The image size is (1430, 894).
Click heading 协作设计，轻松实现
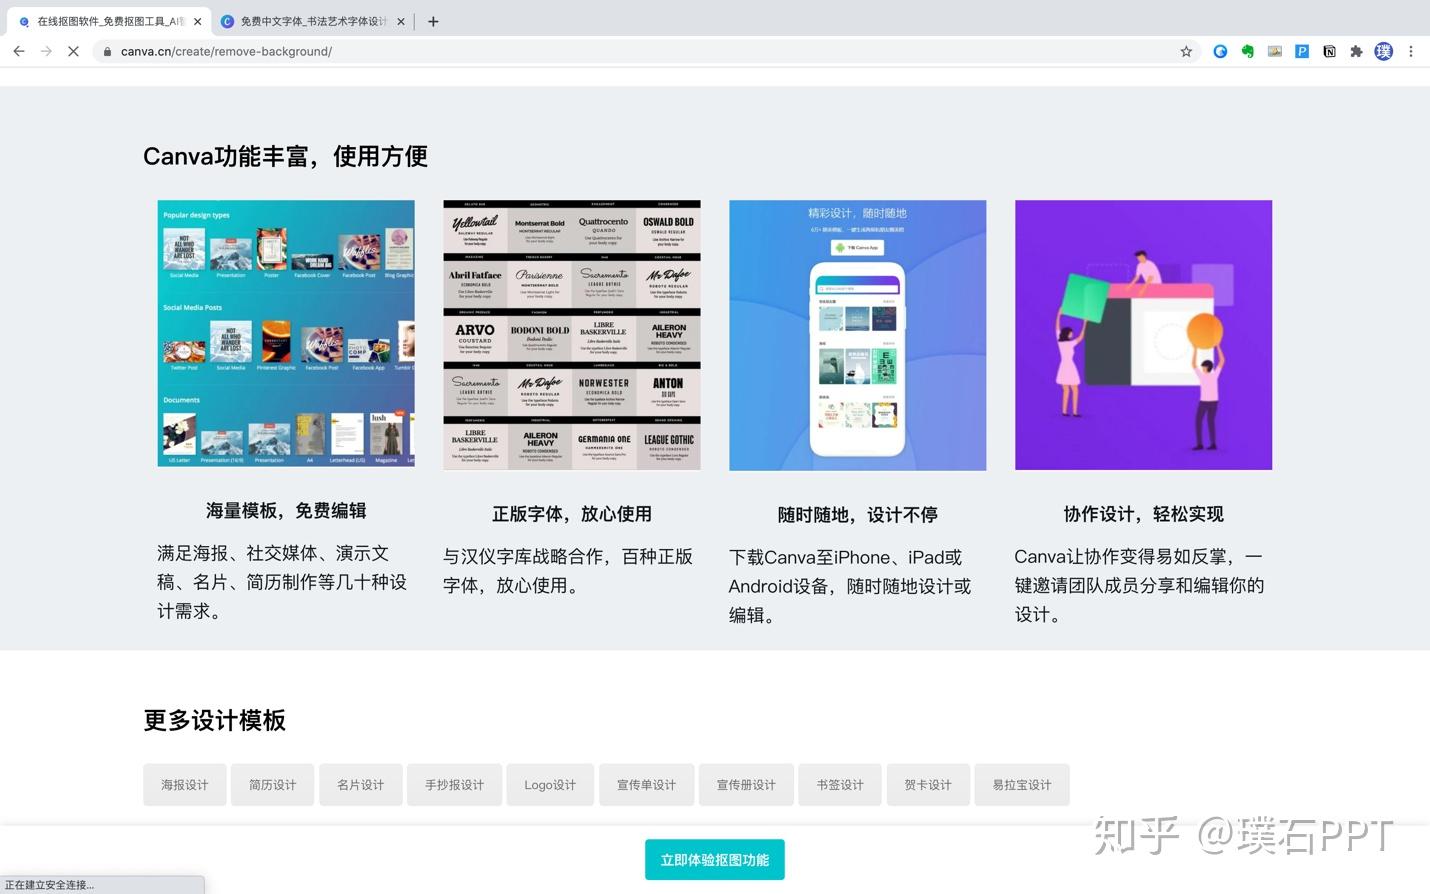click(x=1144, y=514)
